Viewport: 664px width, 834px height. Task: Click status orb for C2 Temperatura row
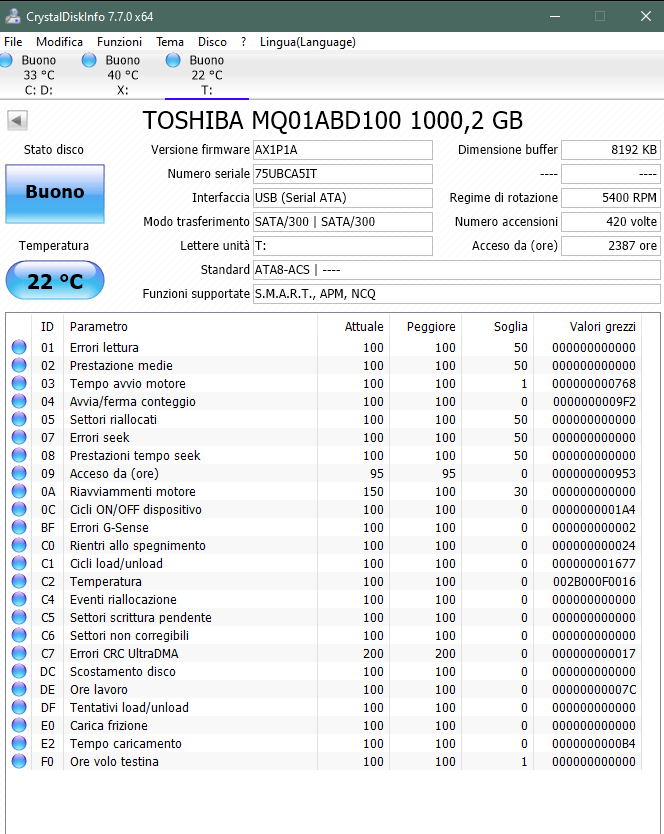(19, 581)
